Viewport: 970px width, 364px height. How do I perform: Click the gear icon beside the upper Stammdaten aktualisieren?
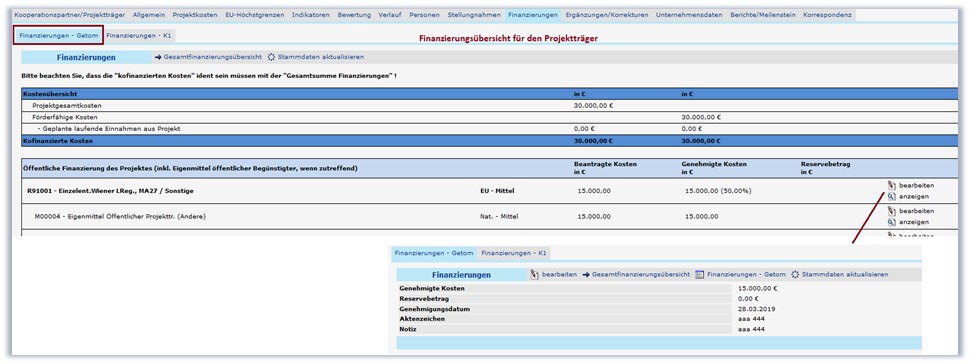click(x=271, y=57)
